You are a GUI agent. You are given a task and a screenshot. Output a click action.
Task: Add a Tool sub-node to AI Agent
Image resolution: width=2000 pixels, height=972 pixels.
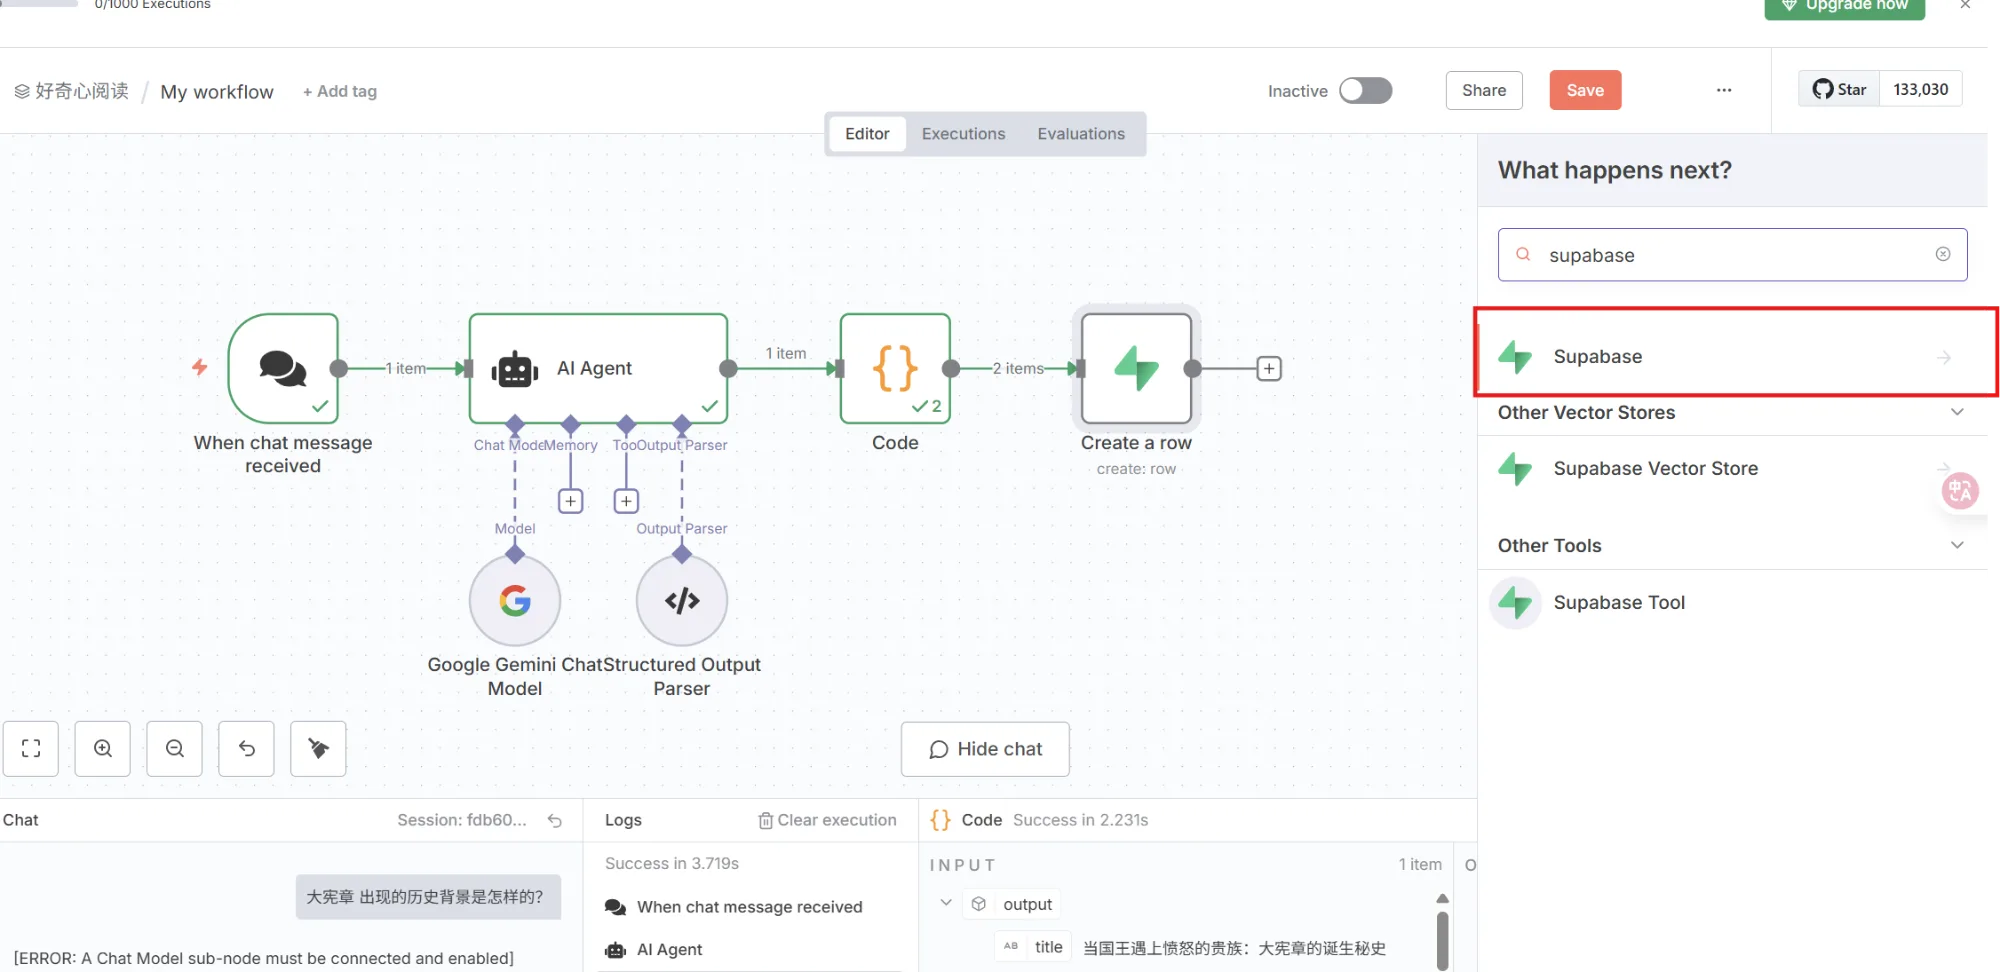(626, 501)
